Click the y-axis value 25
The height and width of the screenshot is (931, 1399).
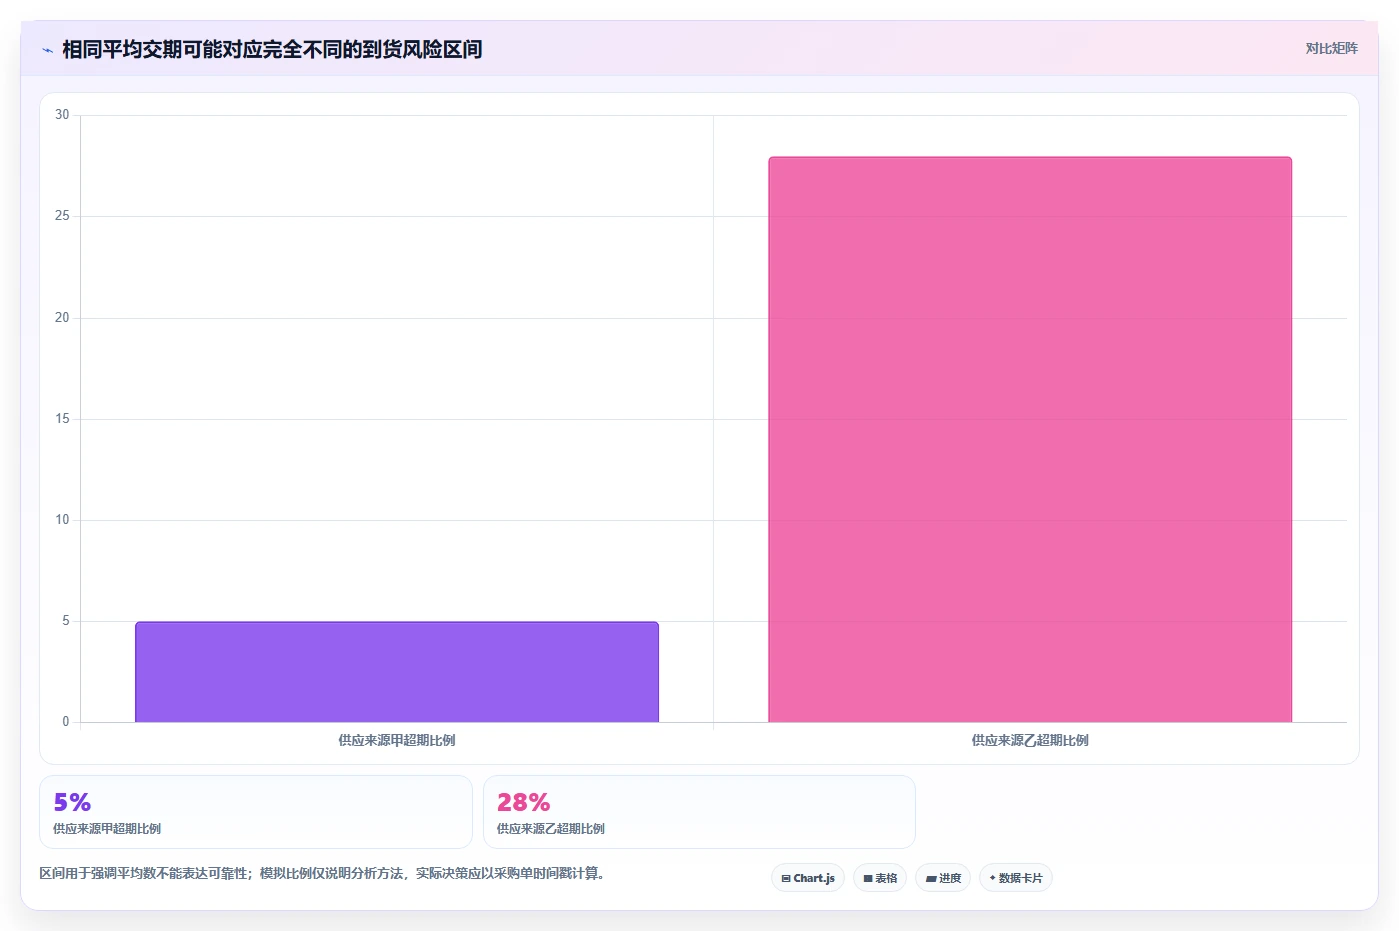point(62,216)
